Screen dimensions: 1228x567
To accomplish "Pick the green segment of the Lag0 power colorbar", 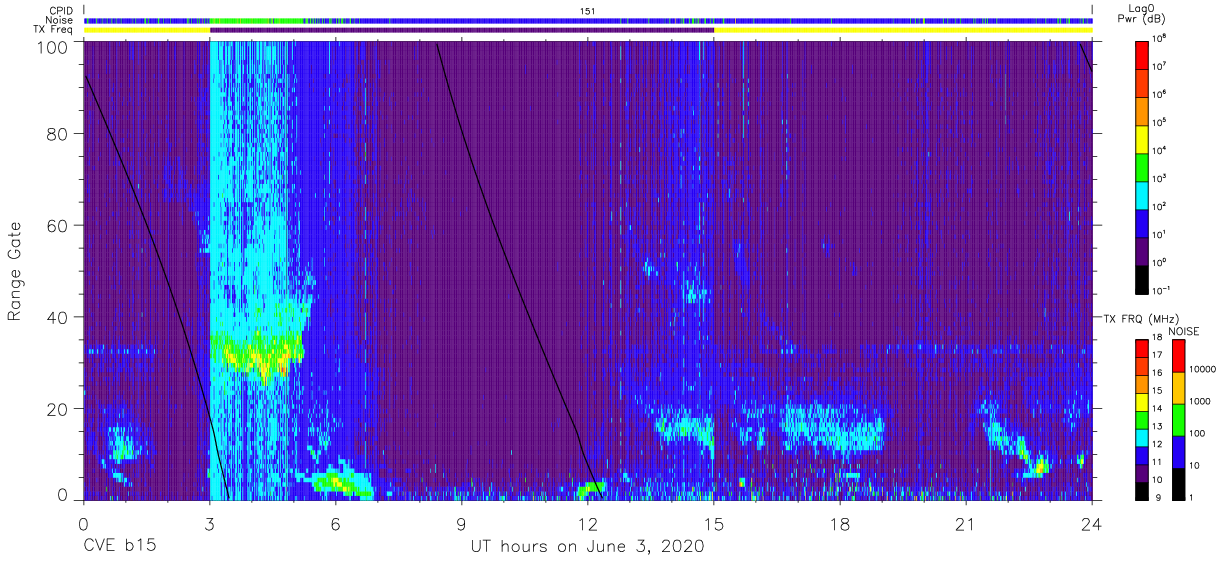I will (1142, 166).
